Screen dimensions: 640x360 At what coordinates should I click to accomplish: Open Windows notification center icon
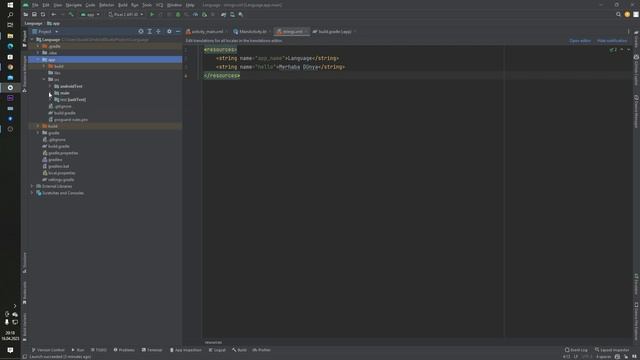pyautogui.click(x=10, y=350)
